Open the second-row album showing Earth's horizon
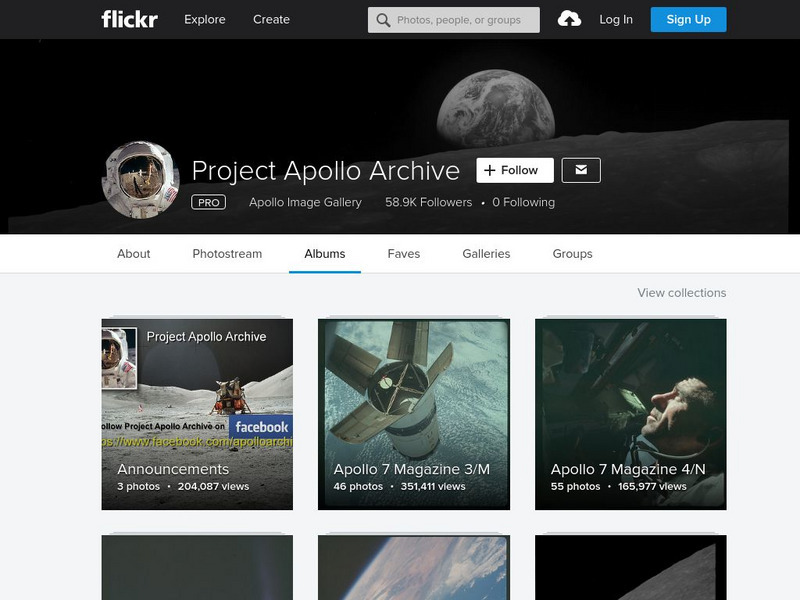 coord(414,567)
